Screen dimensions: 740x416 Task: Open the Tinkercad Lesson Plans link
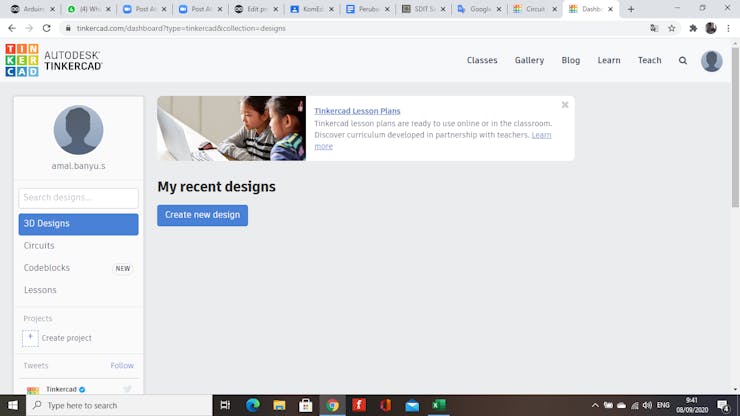coord(357,111)
